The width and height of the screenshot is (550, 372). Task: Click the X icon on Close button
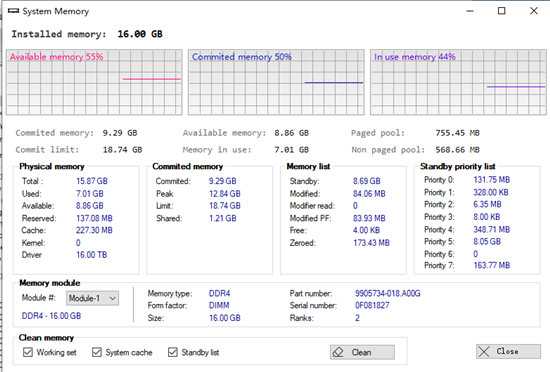coord(484,352)
